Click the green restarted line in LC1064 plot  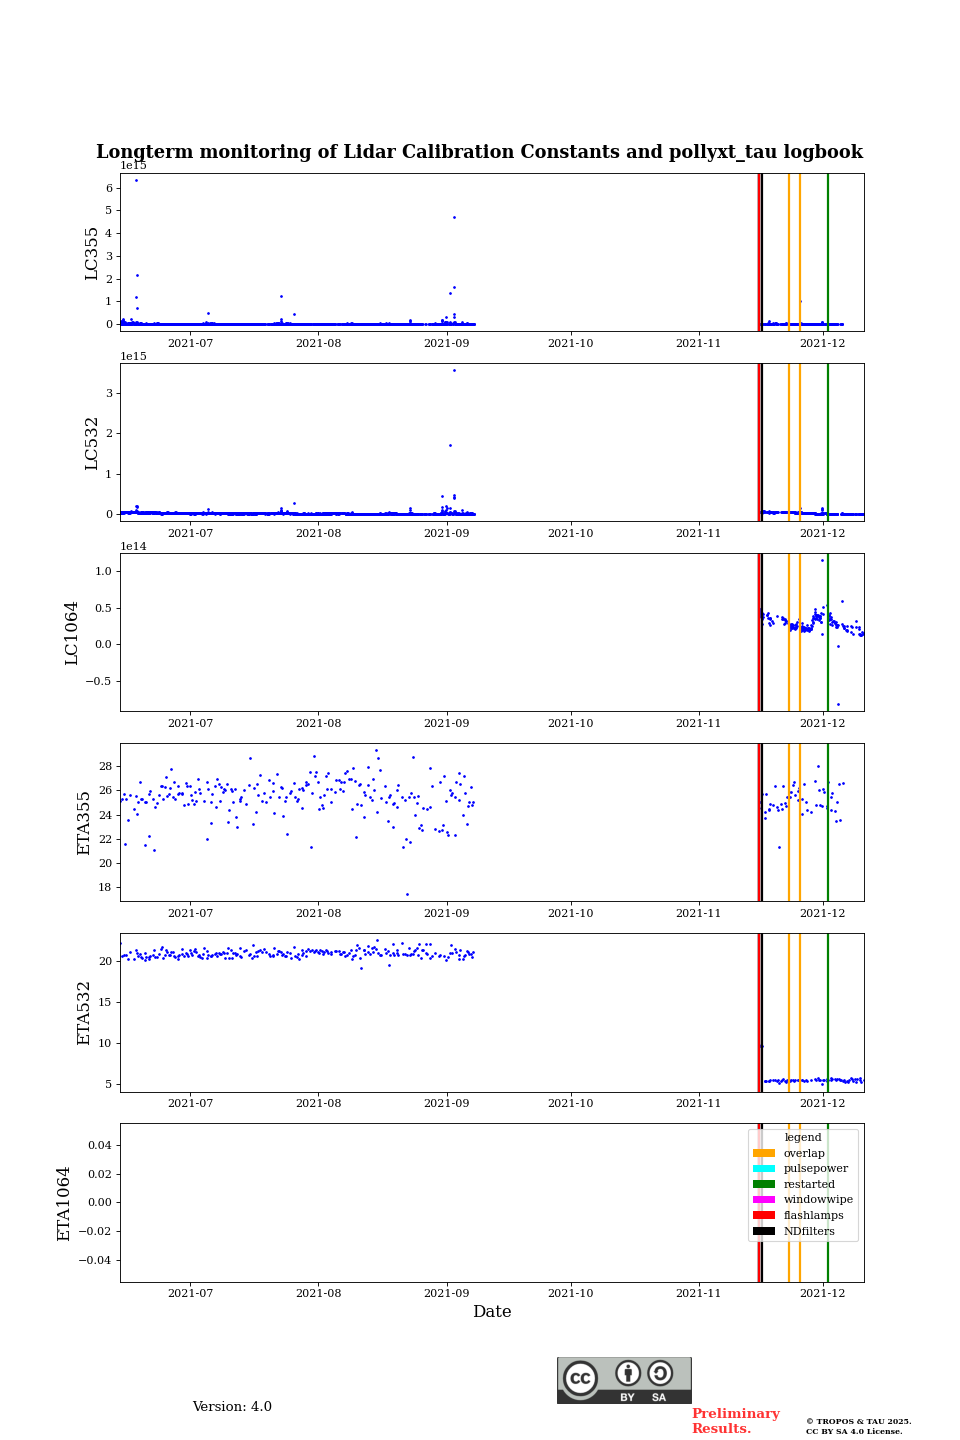pyautogui.click(x=828, y=632)
